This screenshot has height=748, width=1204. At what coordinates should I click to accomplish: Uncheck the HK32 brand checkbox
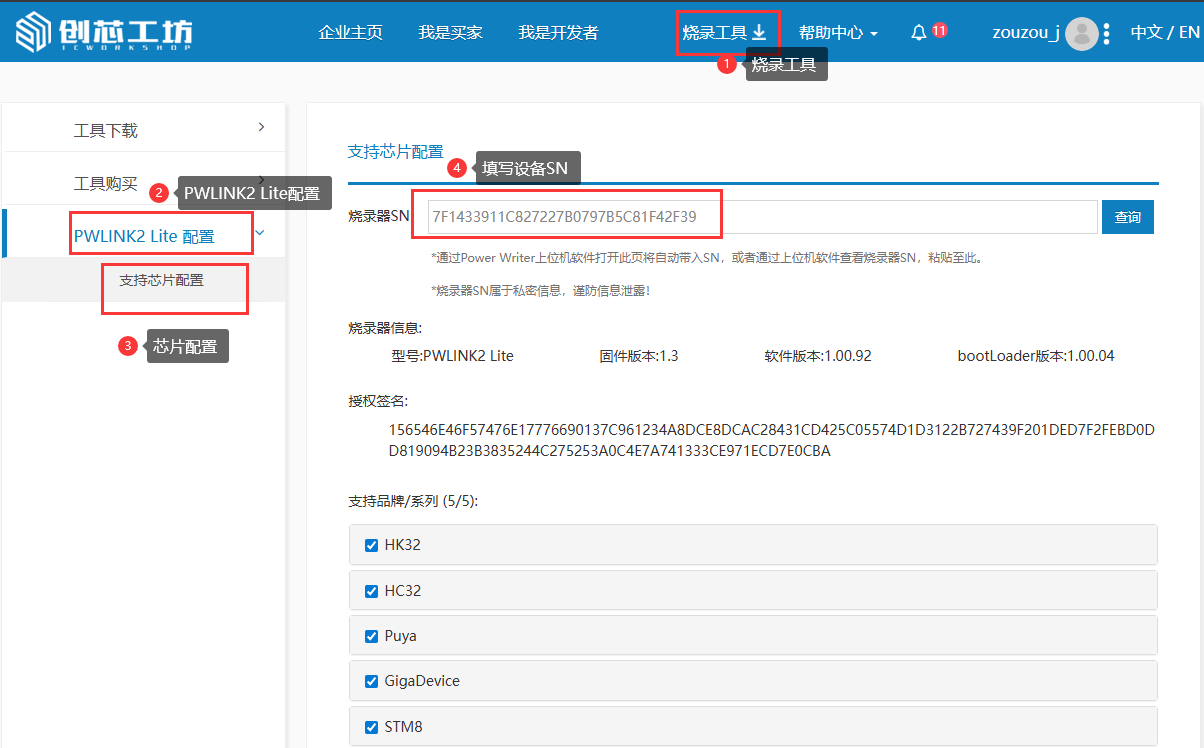(x=371, y=546)
